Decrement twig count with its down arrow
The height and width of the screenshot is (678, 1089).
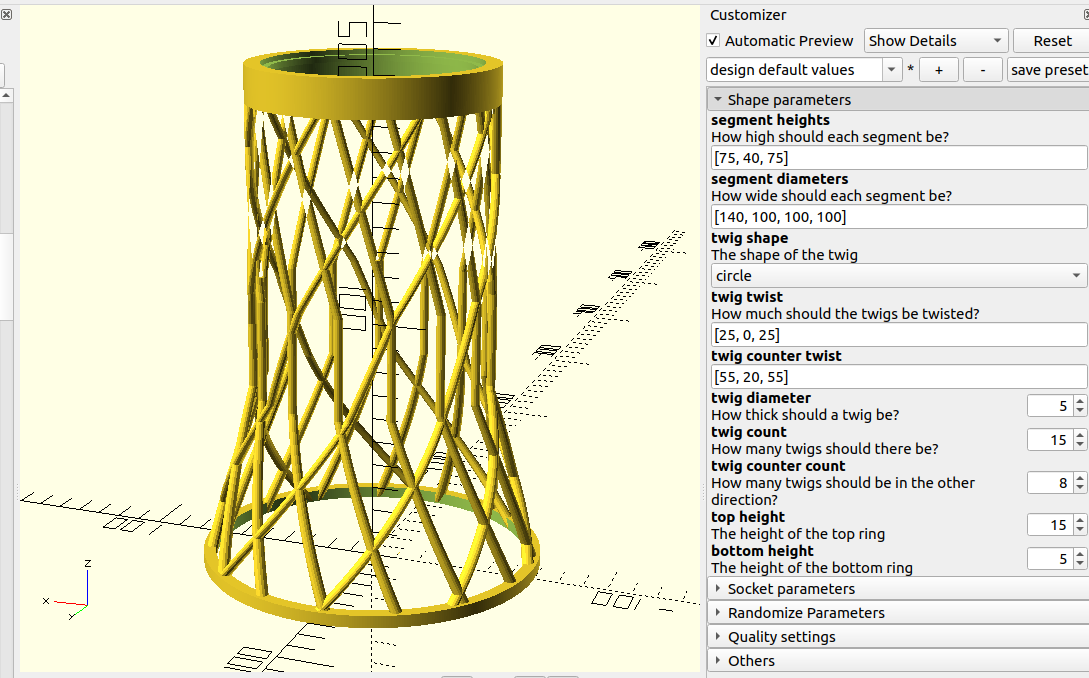(x=1080, y=444)
